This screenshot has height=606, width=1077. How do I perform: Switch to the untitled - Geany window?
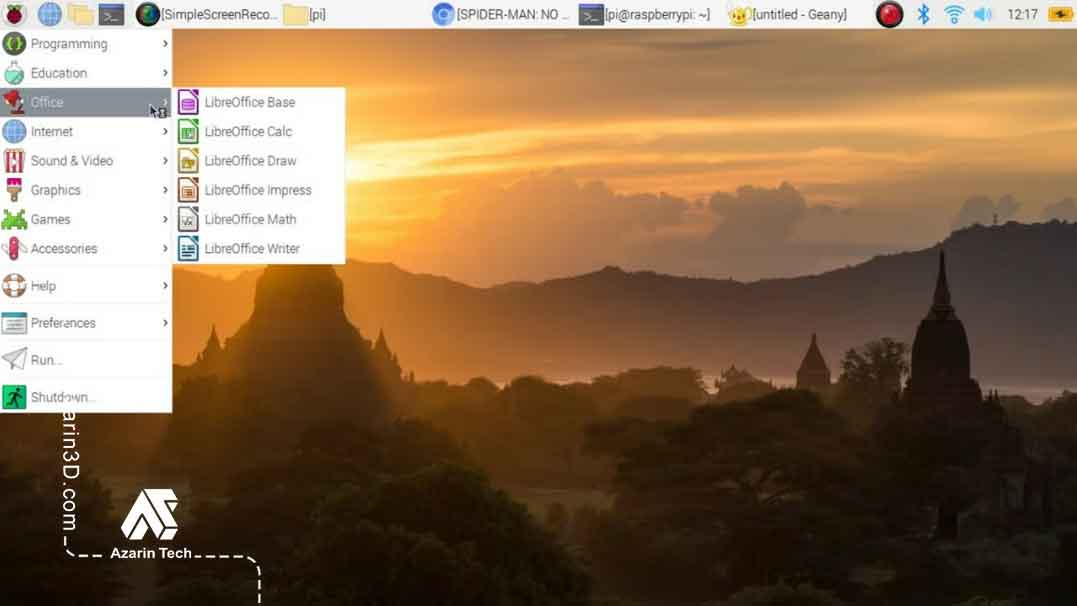click(788, 14)
